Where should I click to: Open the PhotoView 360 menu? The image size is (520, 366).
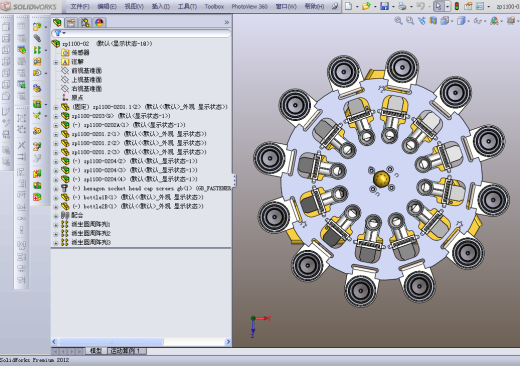pyautogui.click(x=249, y=6)
